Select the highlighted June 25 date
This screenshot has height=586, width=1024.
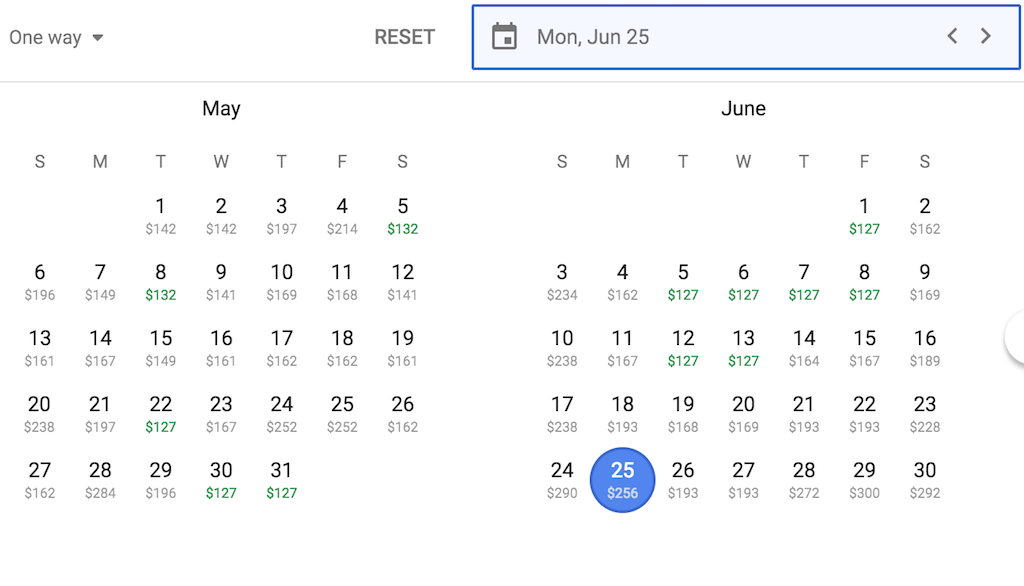[622, 480]
